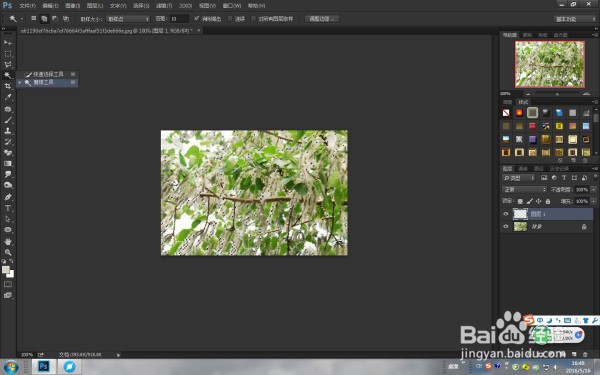Screen dimensions: 600x375
Task: Select the Pen tool
Action: pyautogui.click(x=8, y=197)
